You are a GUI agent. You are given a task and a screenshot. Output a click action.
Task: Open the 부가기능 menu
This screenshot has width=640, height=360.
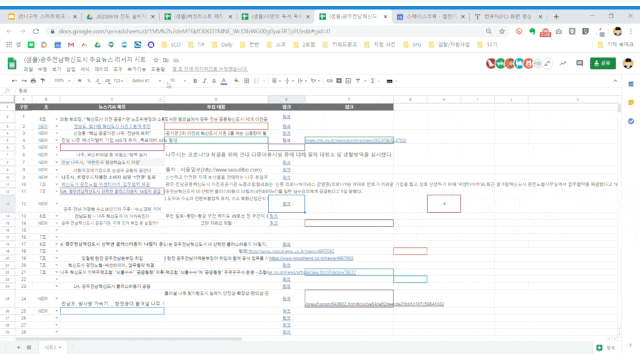[x=136, y=69]
